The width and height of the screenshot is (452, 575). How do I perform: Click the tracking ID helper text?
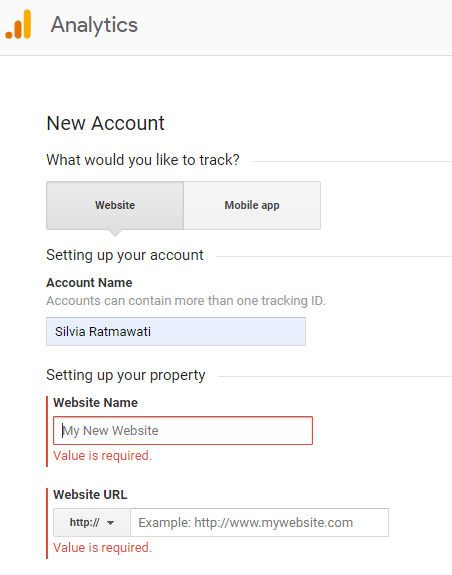click(x=186, y=301)
